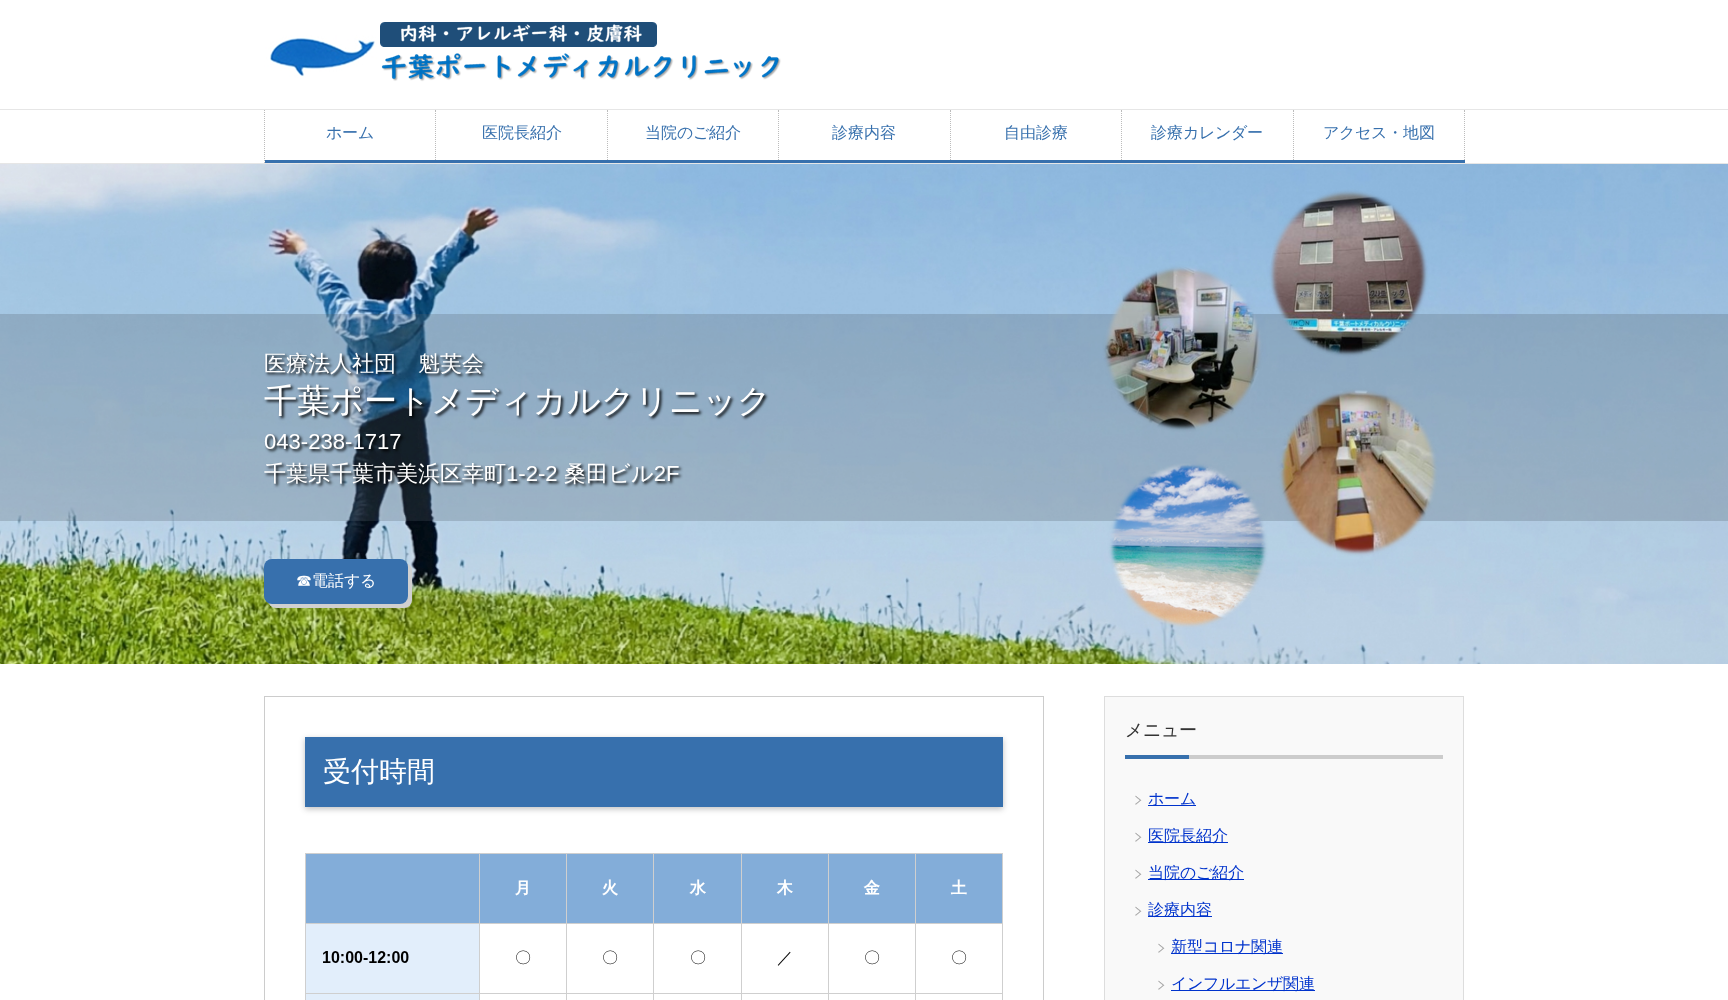Click the beach scenery circular photo

click(1187, 544)
